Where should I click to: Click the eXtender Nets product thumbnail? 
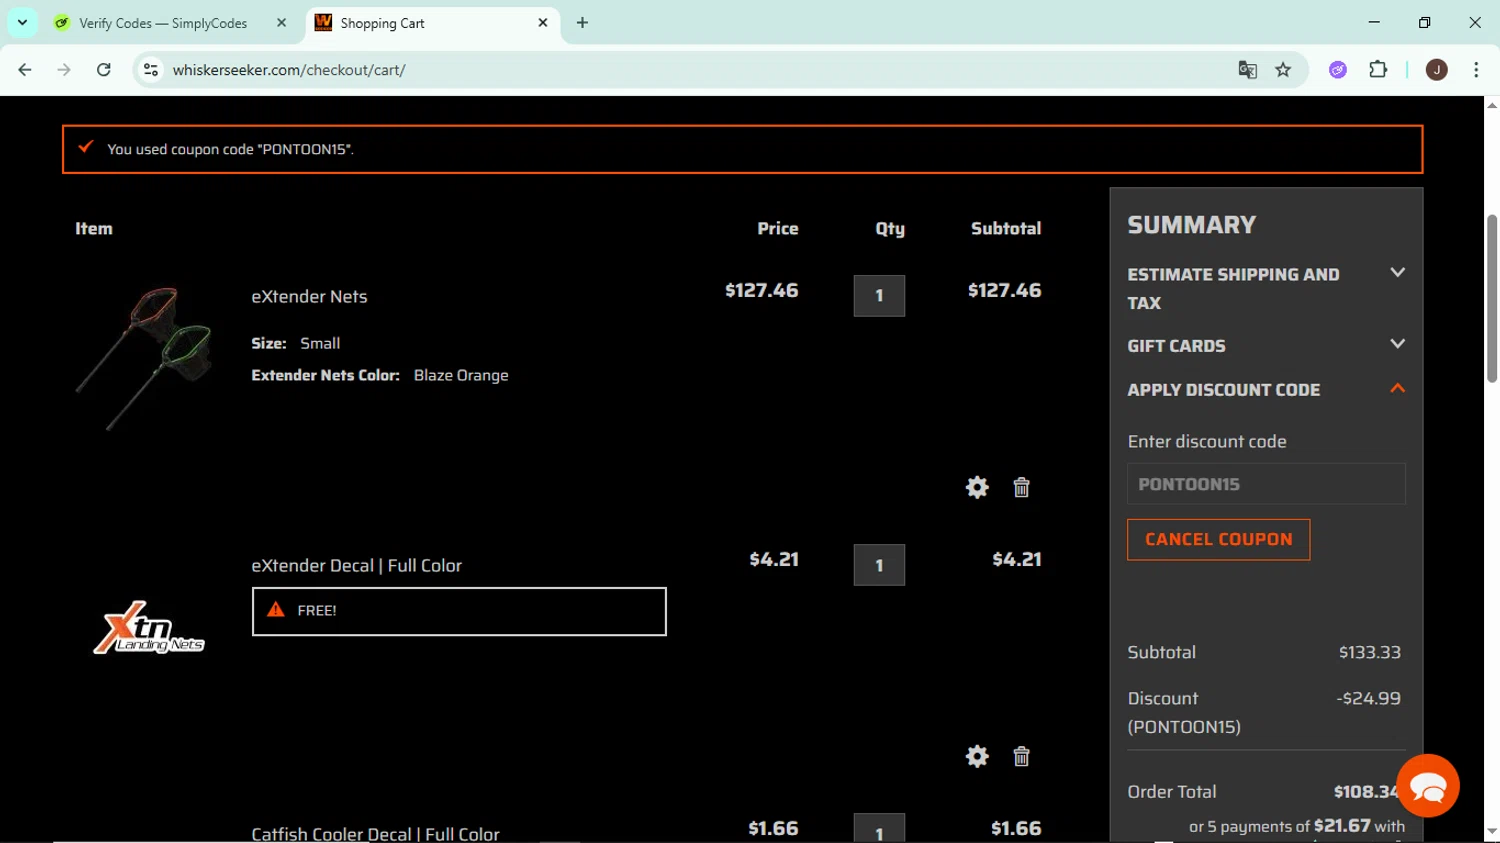146,357
